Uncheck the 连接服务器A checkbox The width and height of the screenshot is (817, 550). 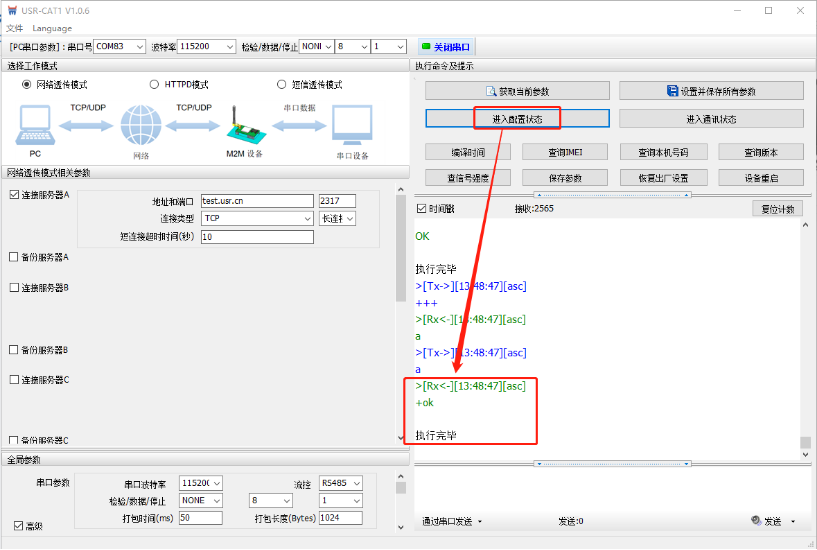coord(14,195)
